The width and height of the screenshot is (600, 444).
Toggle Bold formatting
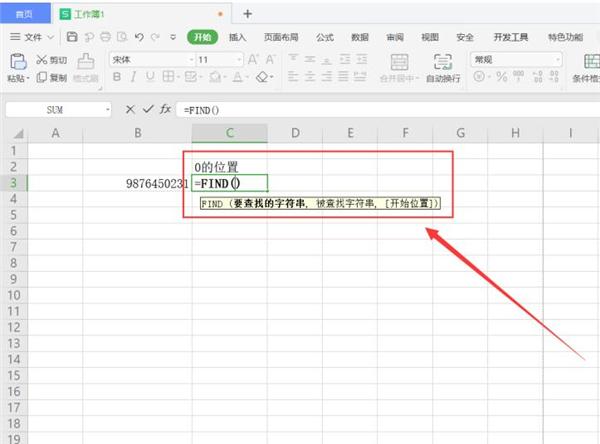[116, 78]
